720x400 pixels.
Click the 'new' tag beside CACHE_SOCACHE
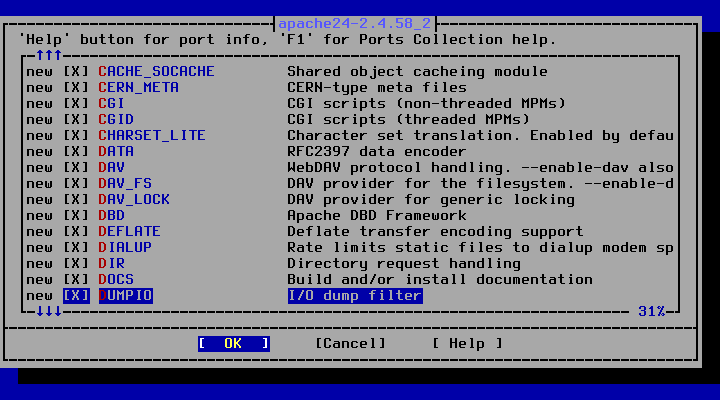point(39,73)
